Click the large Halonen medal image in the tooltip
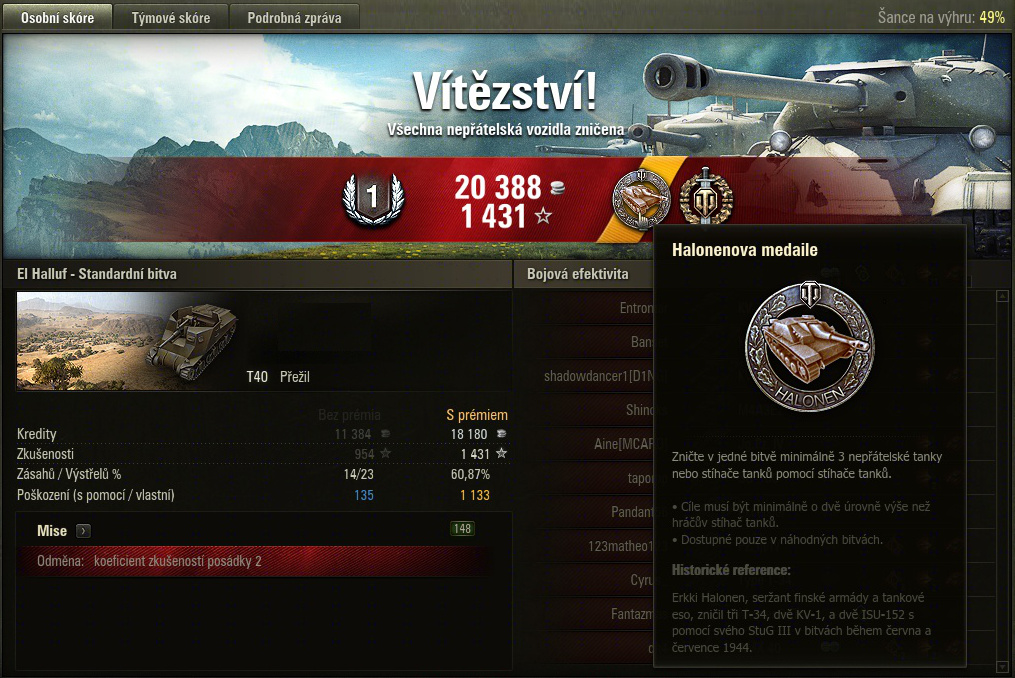Screen dimensions: 1015x678 click(x=809, y=346)
